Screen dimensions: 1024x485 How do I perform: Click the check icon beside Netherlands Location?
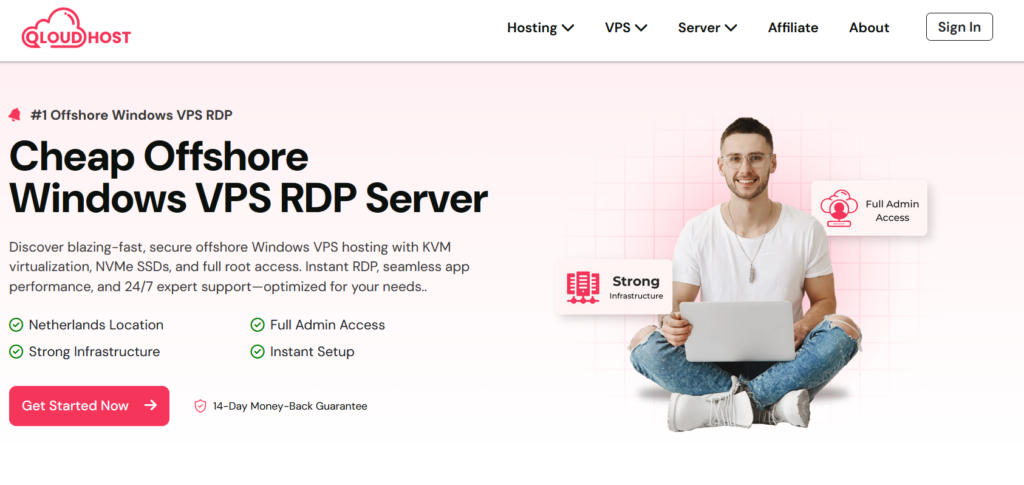point(16,324)
